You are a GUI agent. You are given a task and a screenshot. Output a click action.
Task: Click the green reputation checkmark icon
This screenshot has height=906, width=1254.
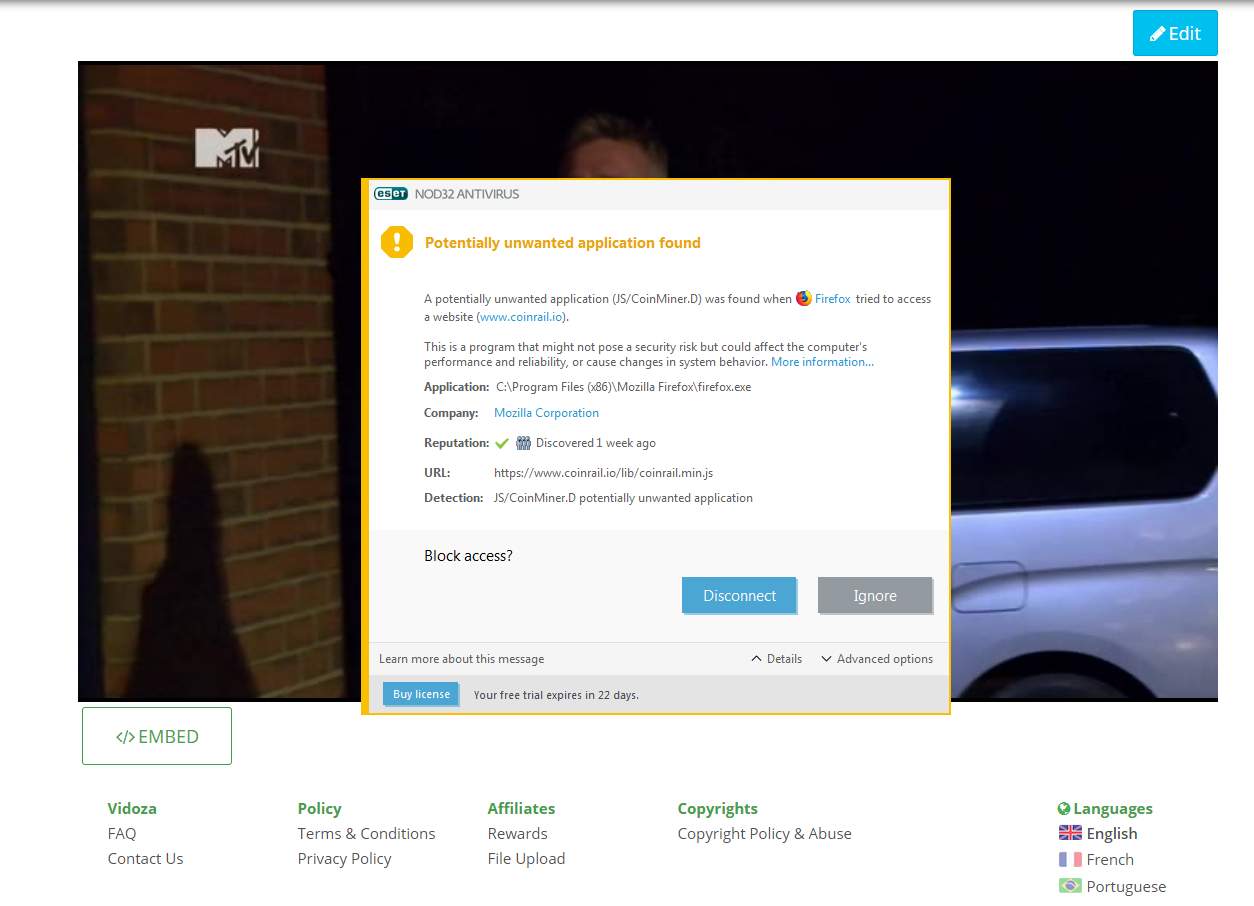(502, 443)
